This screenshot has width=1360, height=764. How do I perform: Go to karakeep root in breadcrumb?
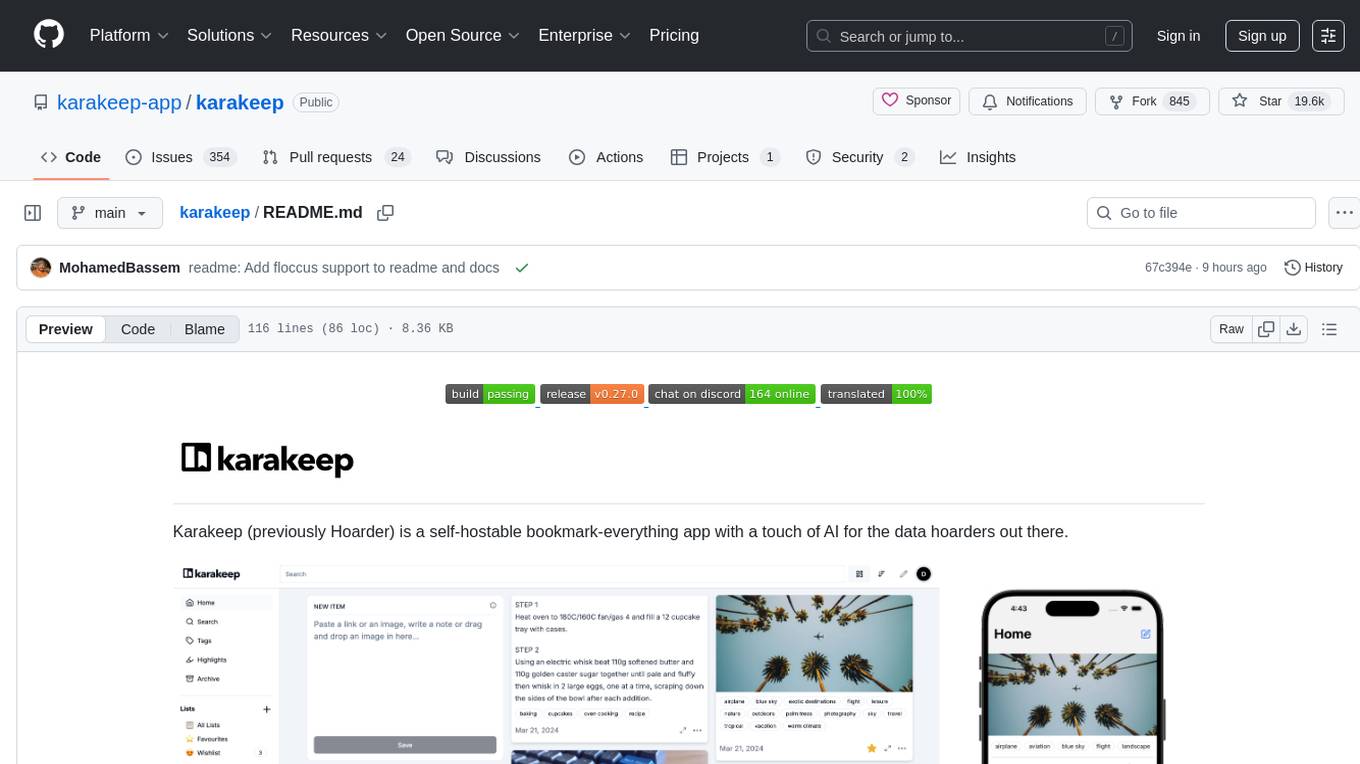point(215,212)
